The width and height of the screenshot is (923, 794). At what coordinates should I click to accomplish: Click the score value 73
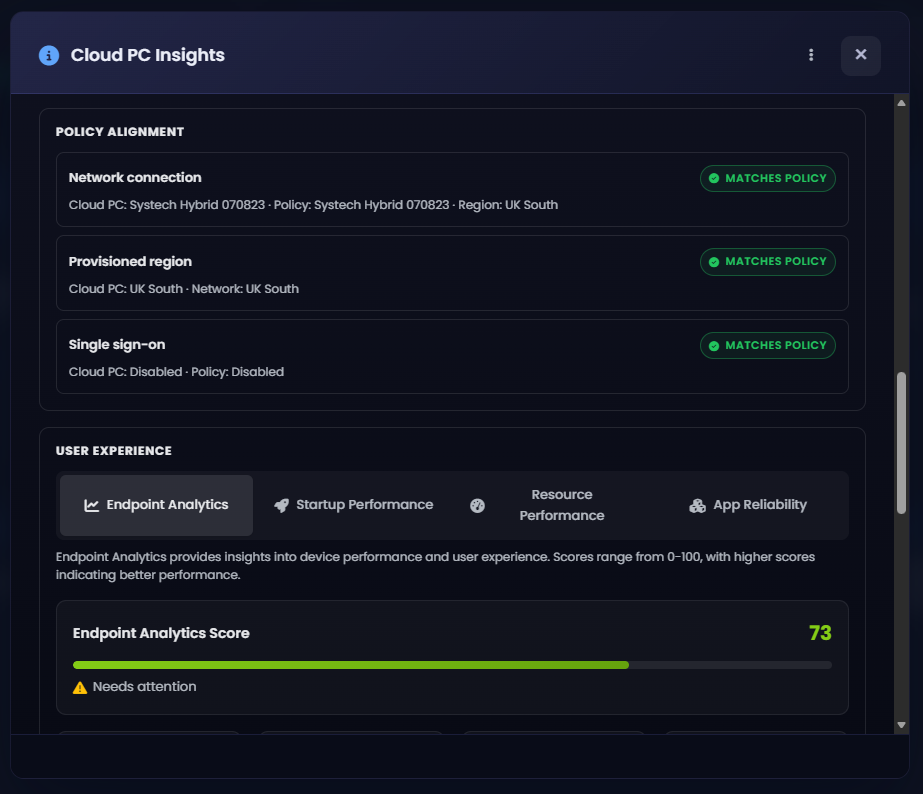[x=820, y=633]
